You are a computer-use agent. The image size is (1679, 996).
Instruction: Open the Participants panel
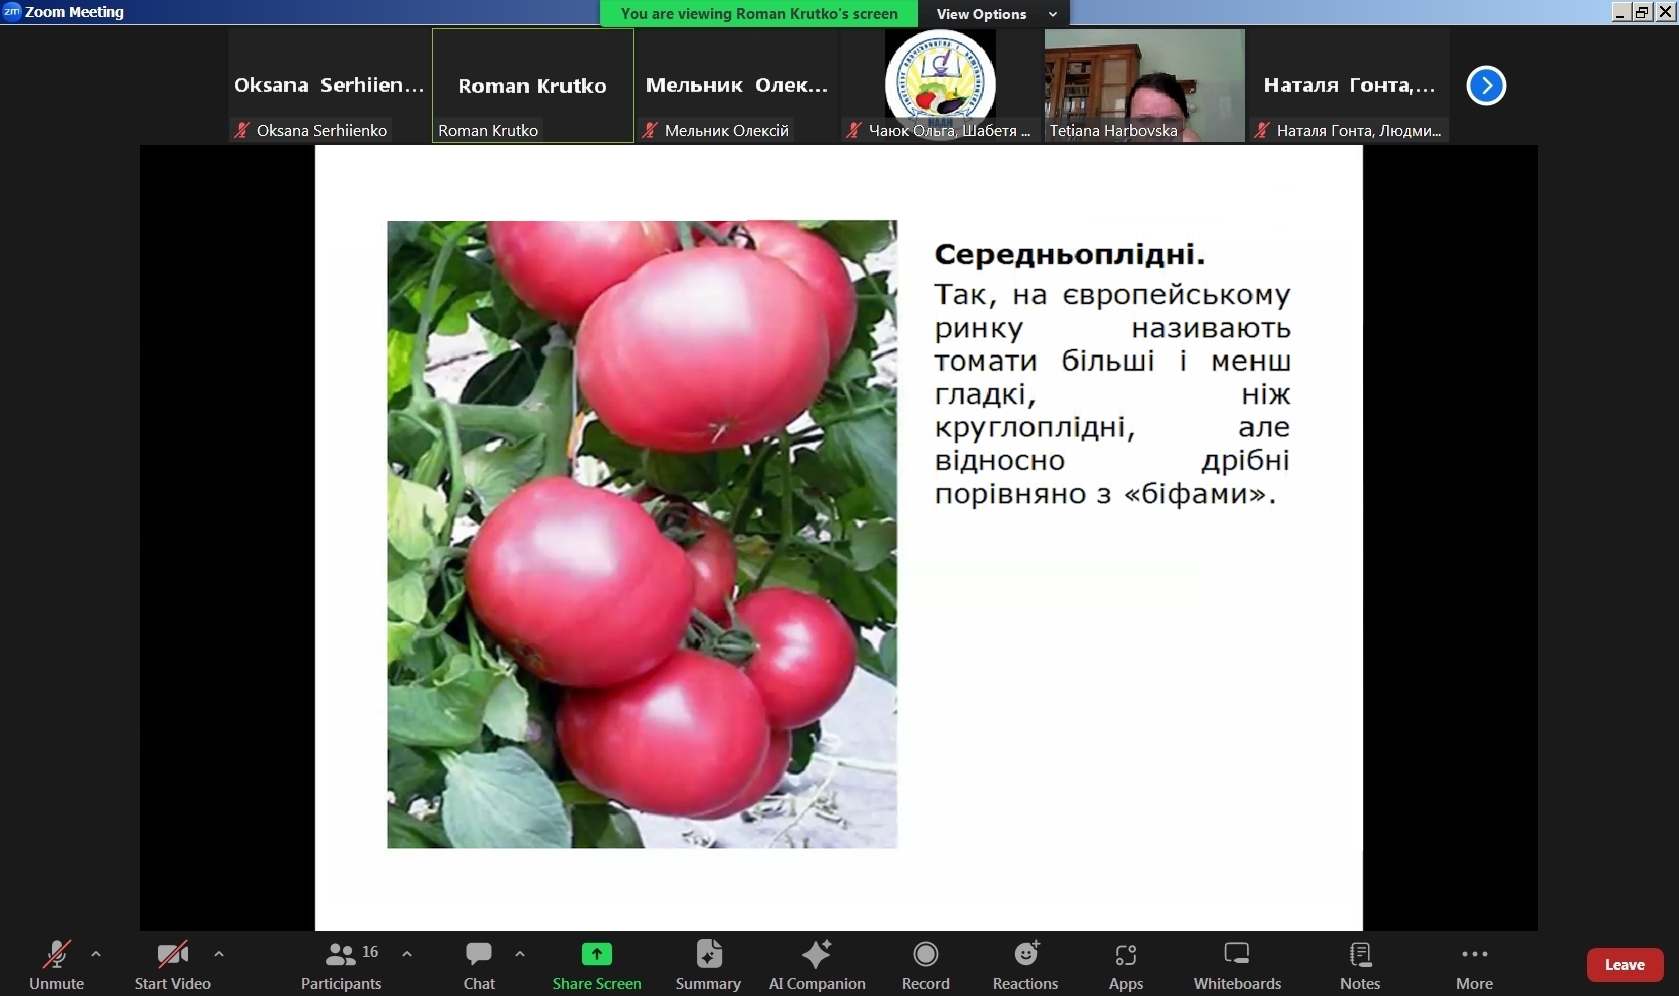point(341,965)
